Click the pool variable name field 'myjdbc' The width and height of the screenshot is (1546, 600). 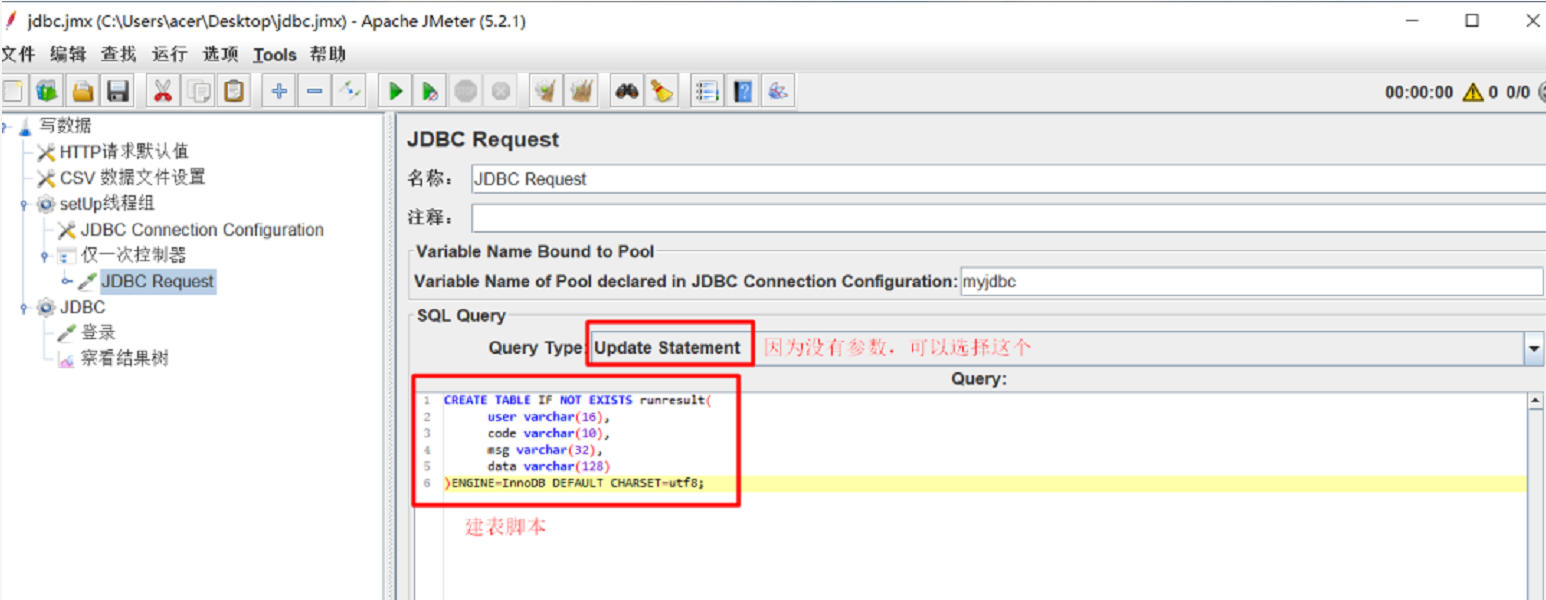[x=1252, y=281]
